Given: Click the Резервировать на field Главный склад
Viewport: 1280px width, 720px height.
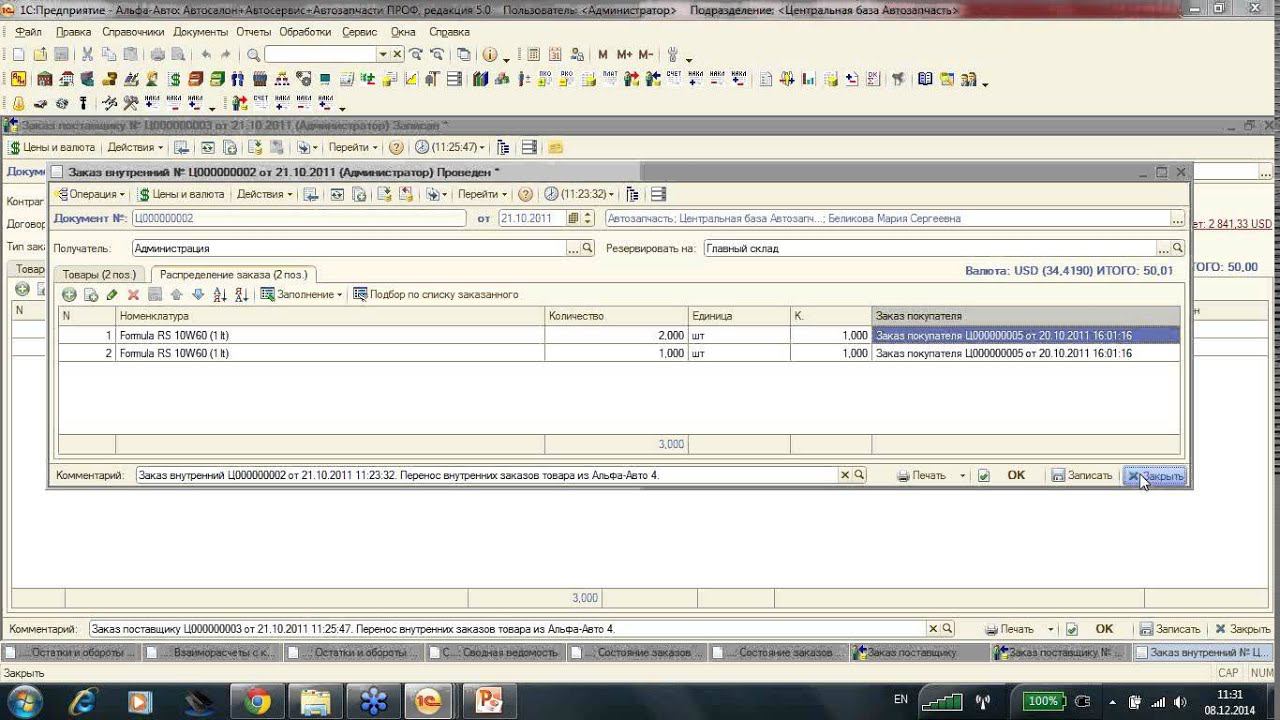Looking at the screenshot, I should [930, 248].
